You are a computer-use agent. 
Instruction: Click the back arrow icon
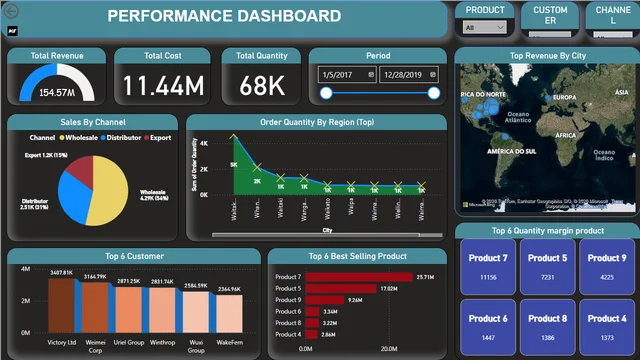tap(11, 11)
